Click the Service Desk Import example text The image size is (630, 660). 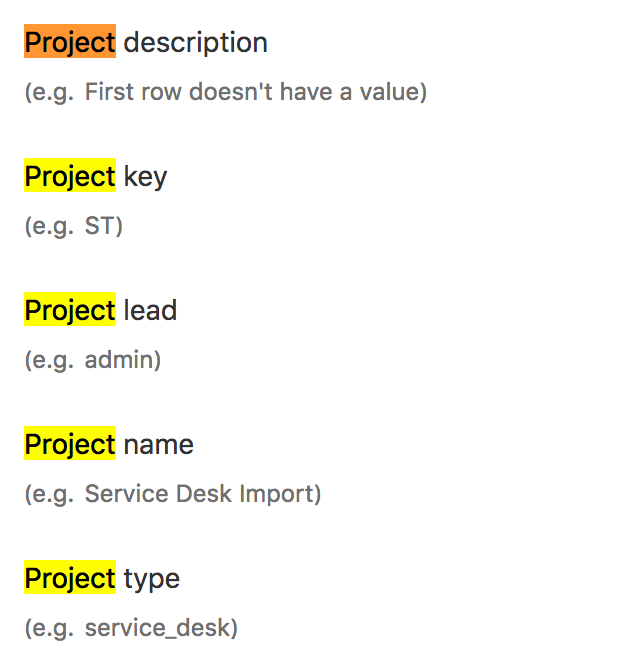tap(200, 494)
